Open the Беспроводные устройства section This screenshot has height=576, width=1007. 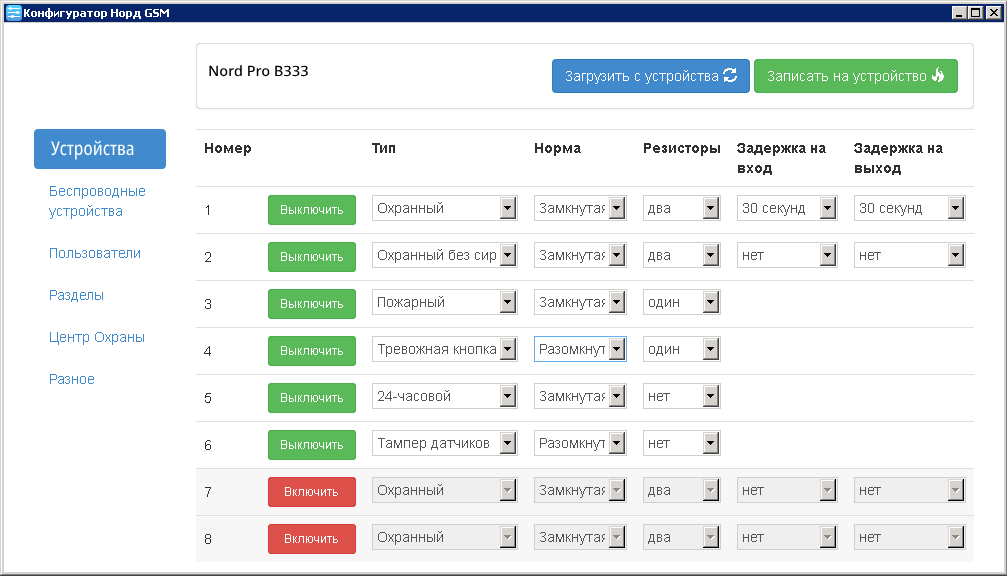[97, 201]
